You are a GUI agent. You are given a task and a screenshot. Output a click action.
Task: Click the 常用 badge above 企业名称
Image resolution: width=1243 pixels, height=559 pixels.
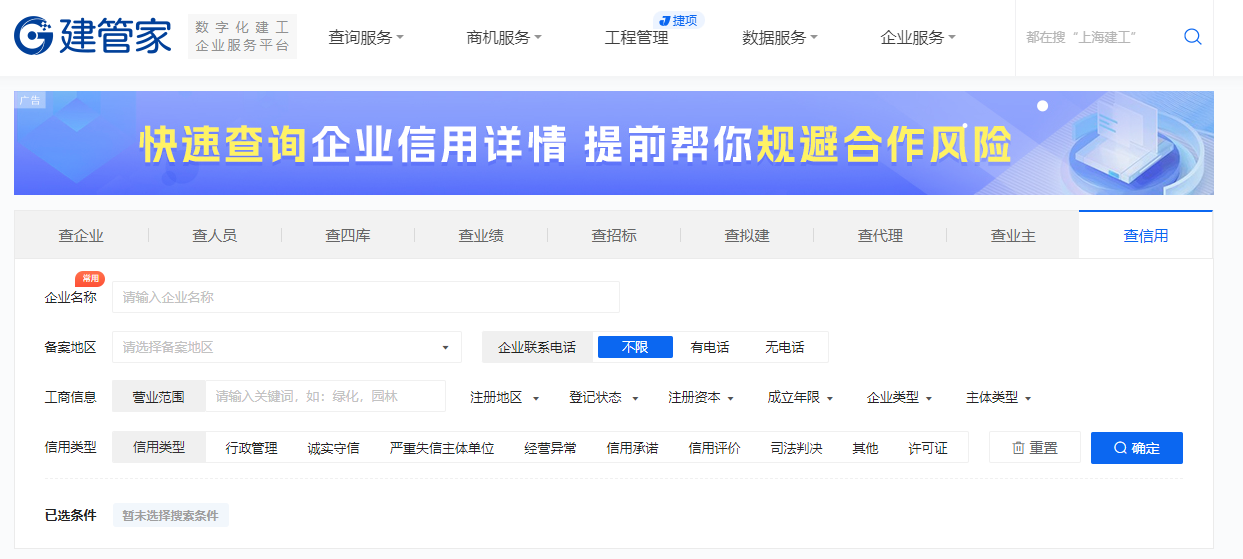90,279
